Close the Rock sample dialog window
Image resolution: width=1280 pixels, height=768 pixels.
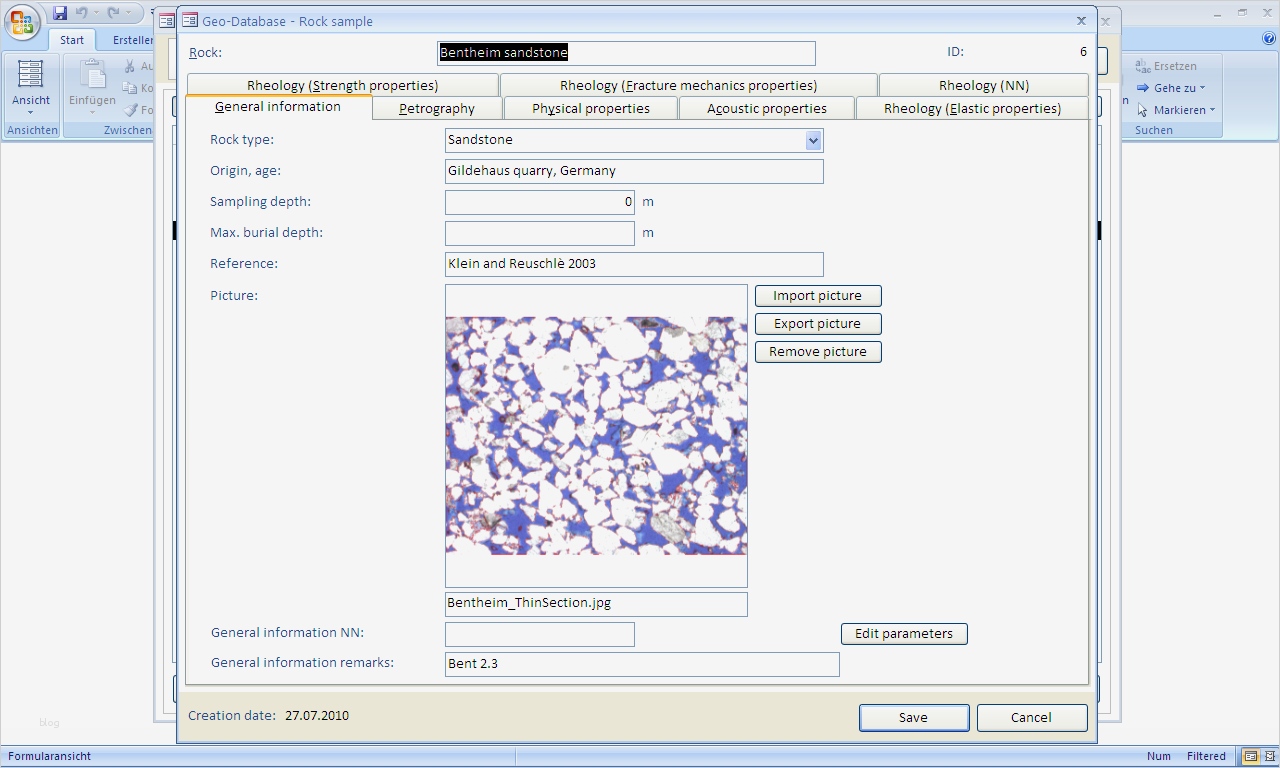(x=1081, y=20)
